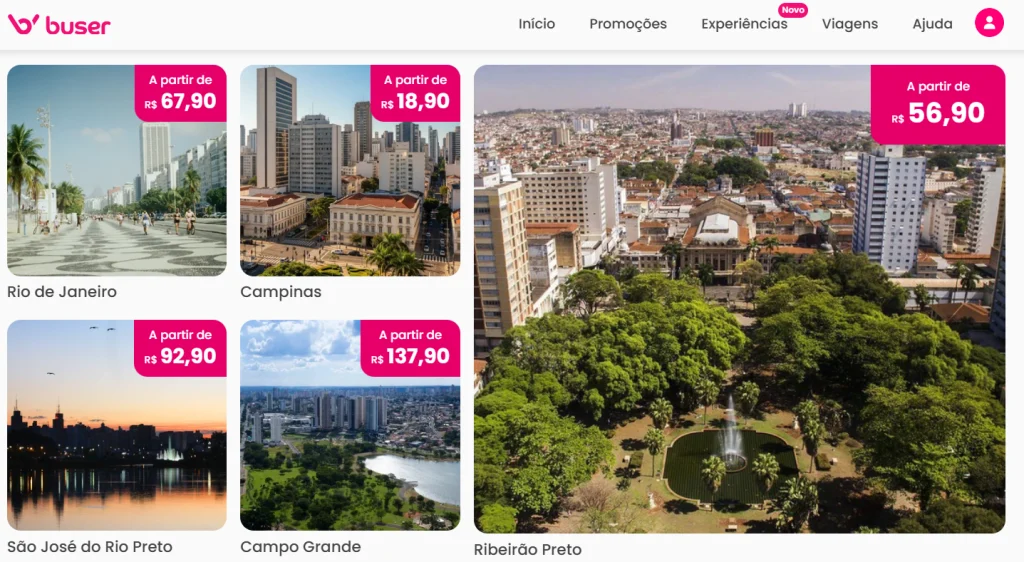The height and width of the screenshot is (562, 1024).
Task: Open the user profile icon
Action: point(989,23)
